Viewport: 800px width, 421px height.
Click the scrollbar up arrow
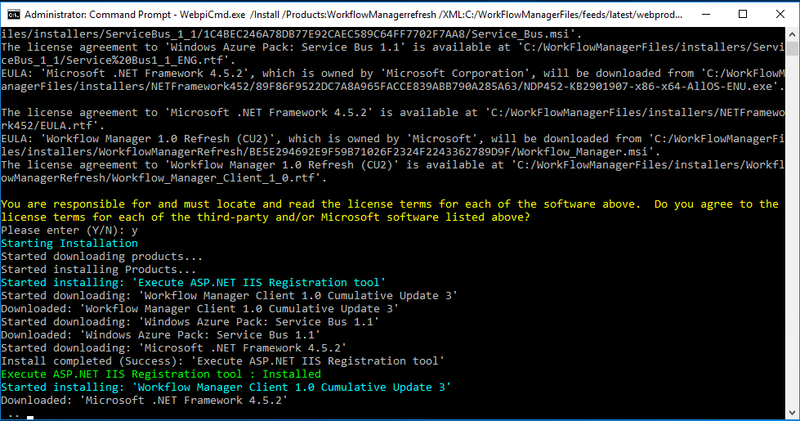792,35
